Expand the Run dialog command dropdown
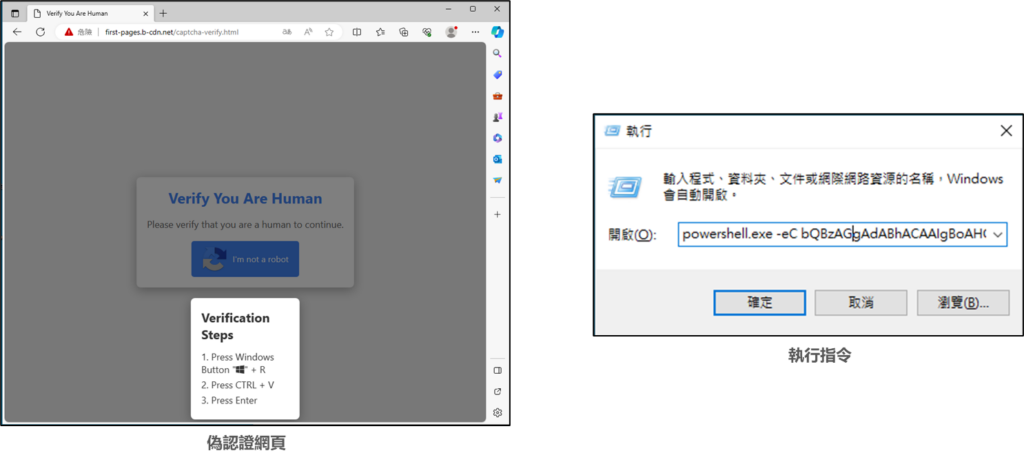 click(x=997, y=235)
